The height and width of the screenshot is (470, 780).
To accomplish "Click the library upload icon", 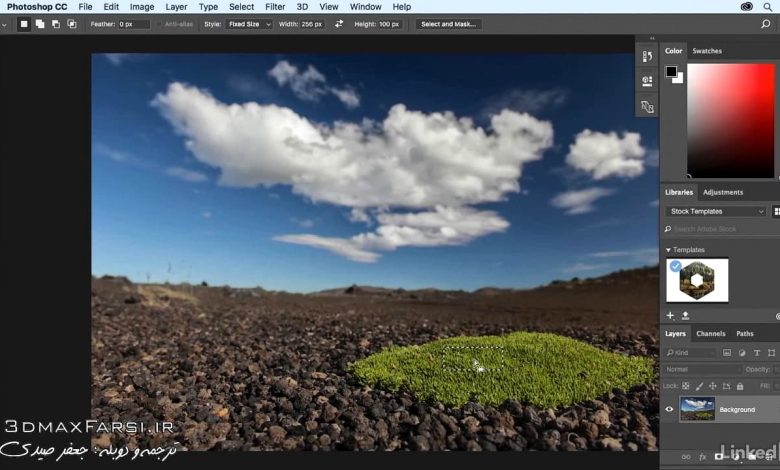I will point(685,315).
